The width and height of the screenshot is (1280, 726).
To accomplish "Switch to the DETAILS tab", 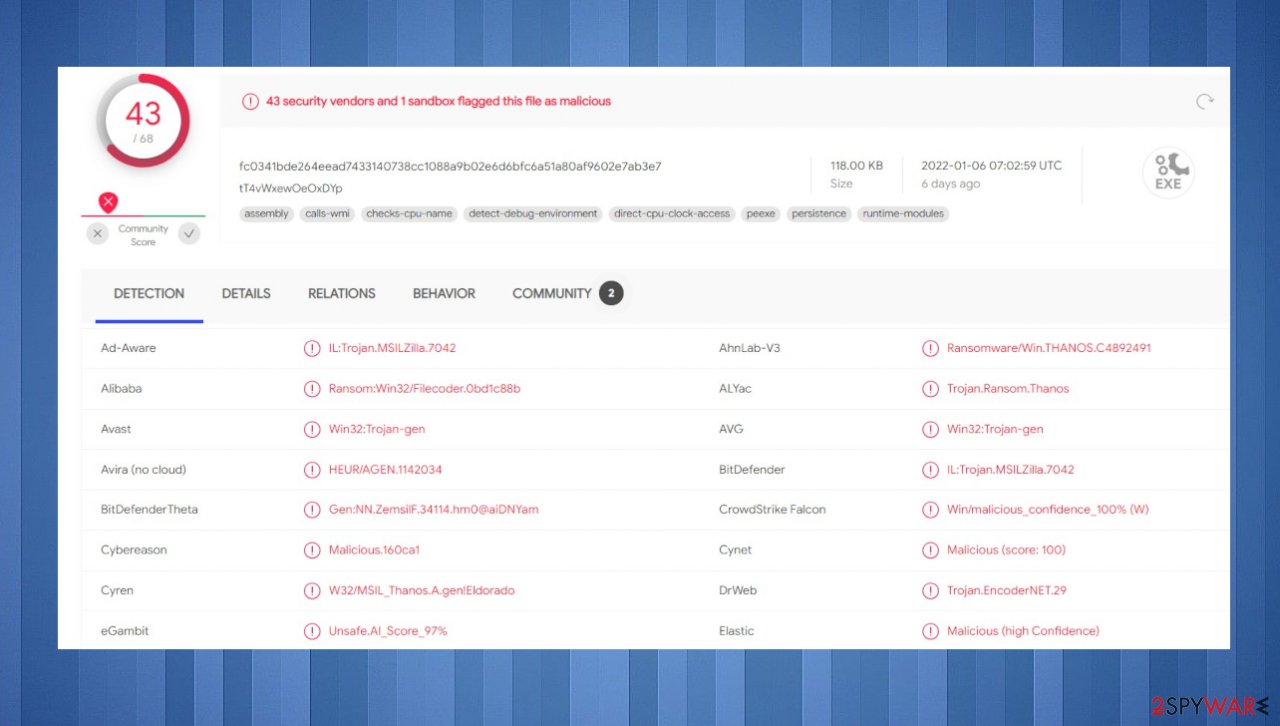I will 246,294.
